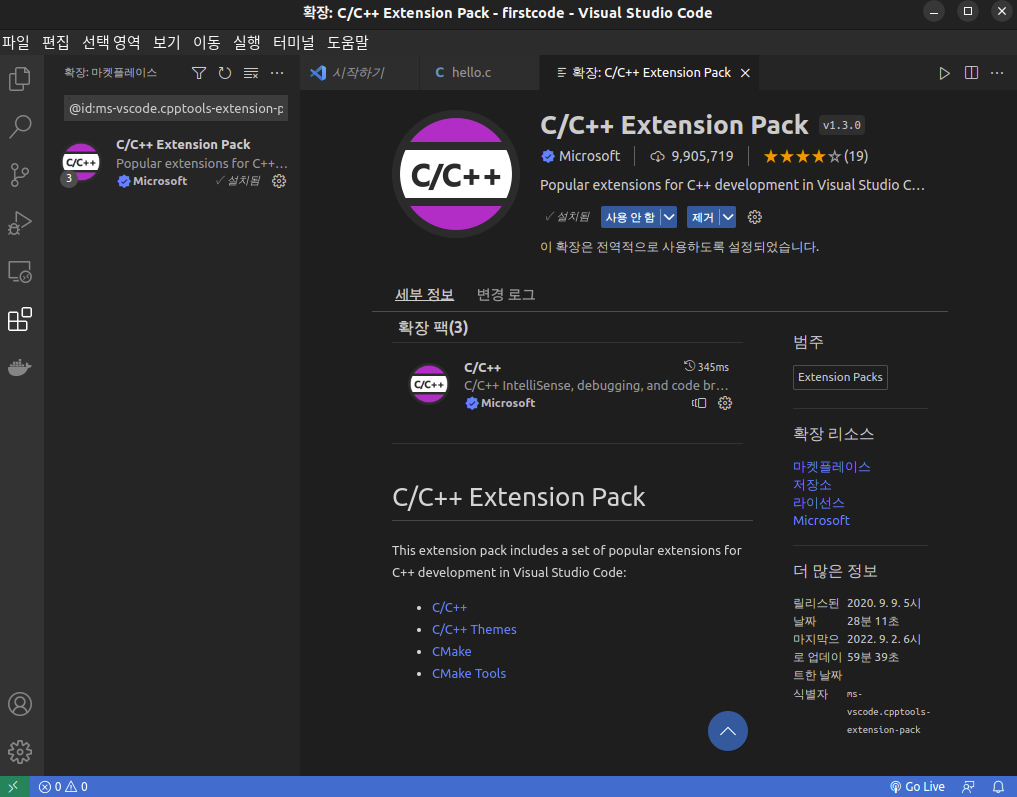Open the Source Control view

coord(19,175)
